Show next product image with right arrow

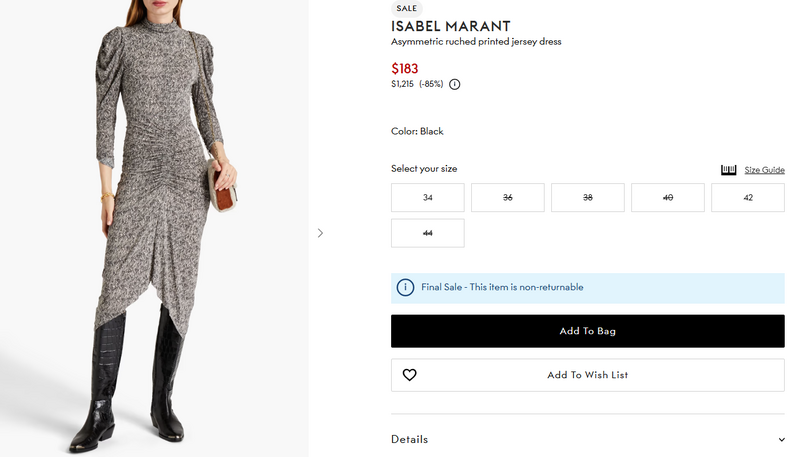point(320,233)
